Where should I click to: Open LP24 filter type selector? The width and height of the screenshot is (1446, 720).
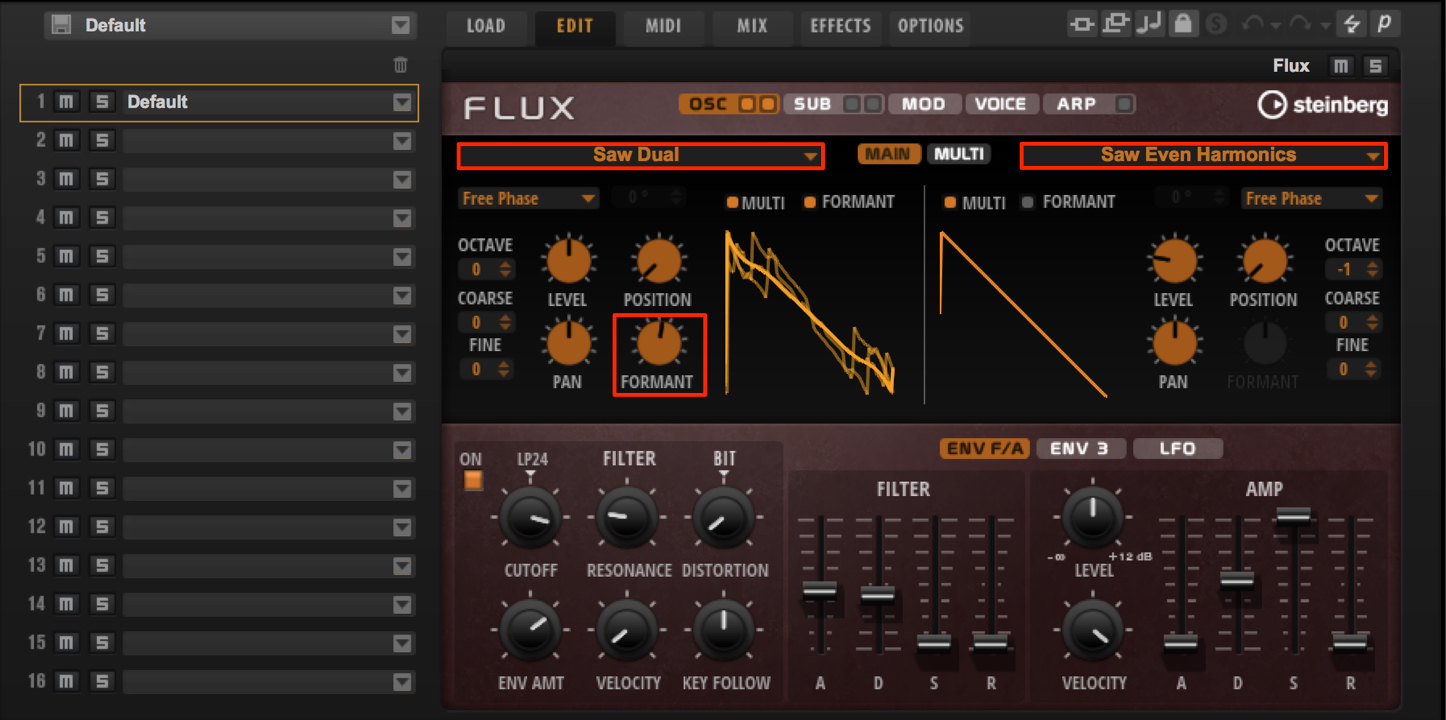[x=531, y=462]
